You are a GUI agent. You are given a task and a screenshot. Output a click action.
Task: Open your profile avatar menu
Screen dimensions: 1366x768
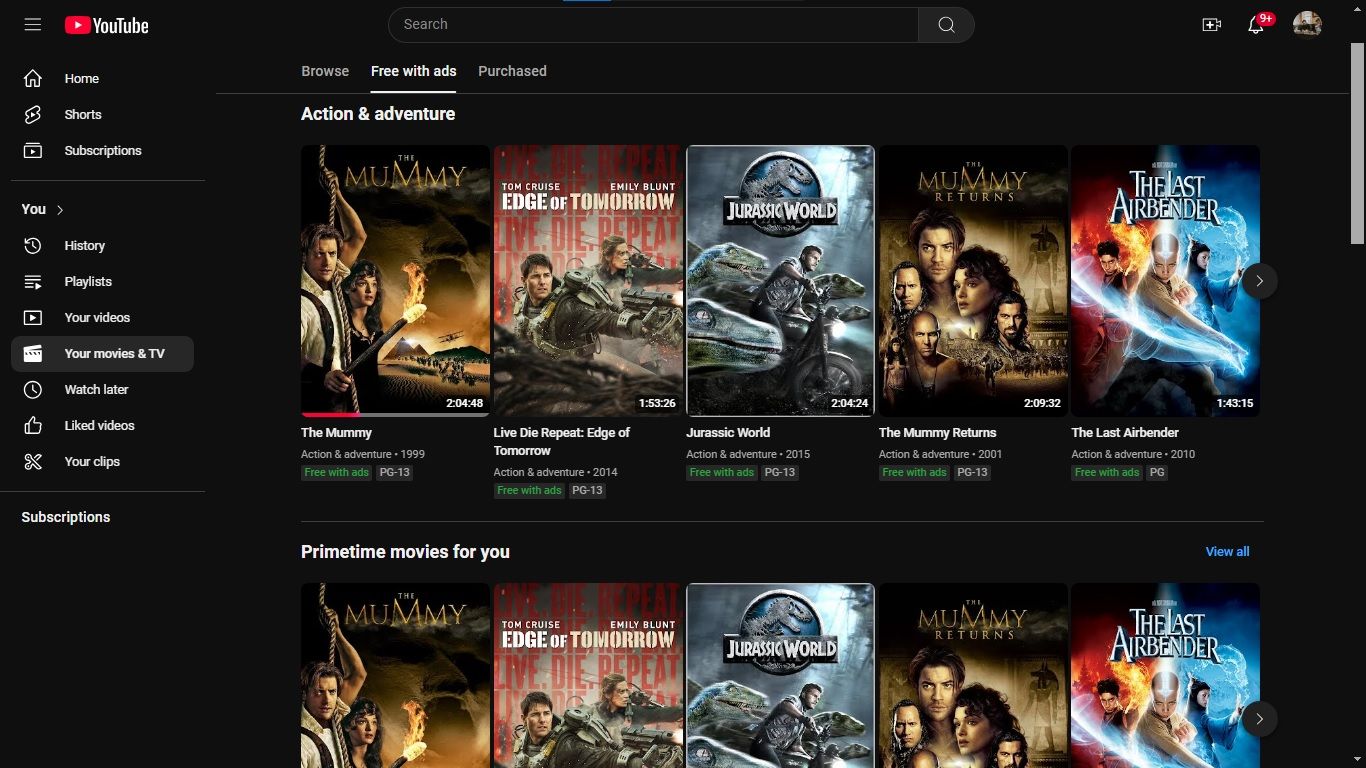point(1307,24)
